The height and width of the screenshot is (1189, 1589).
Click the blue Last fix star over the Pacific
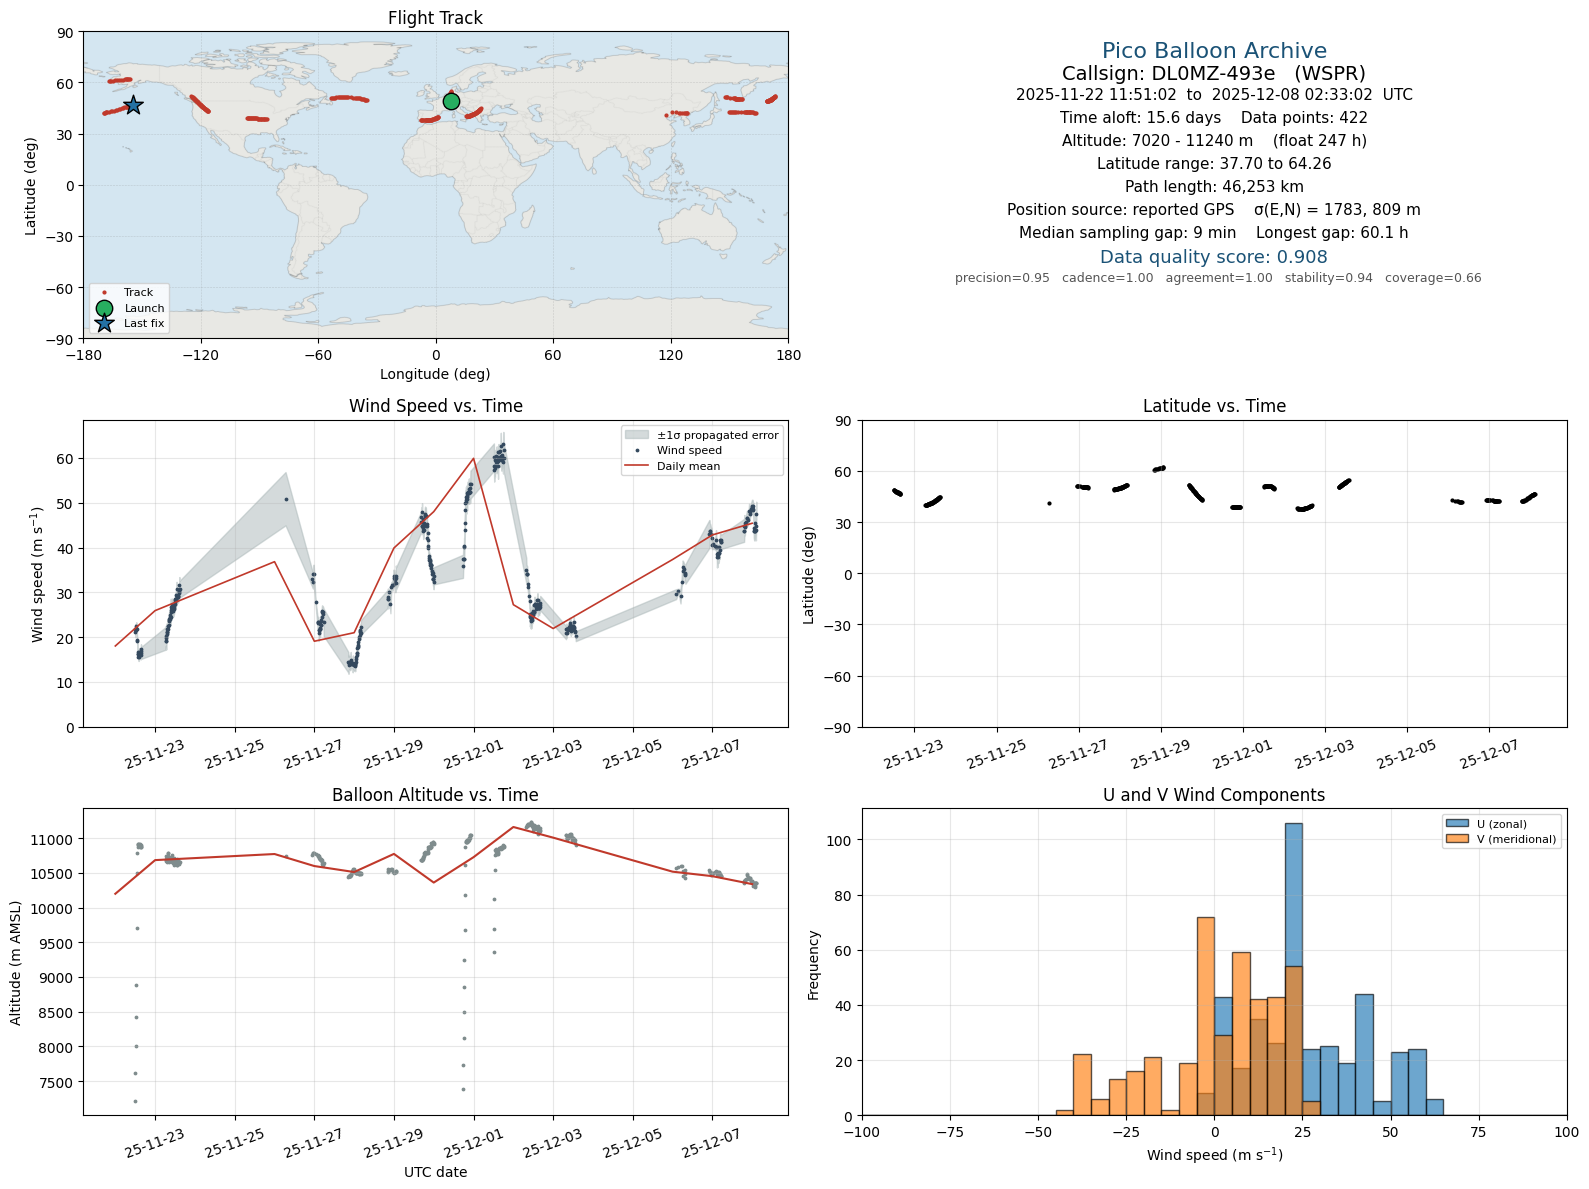(x=133, y=105)
